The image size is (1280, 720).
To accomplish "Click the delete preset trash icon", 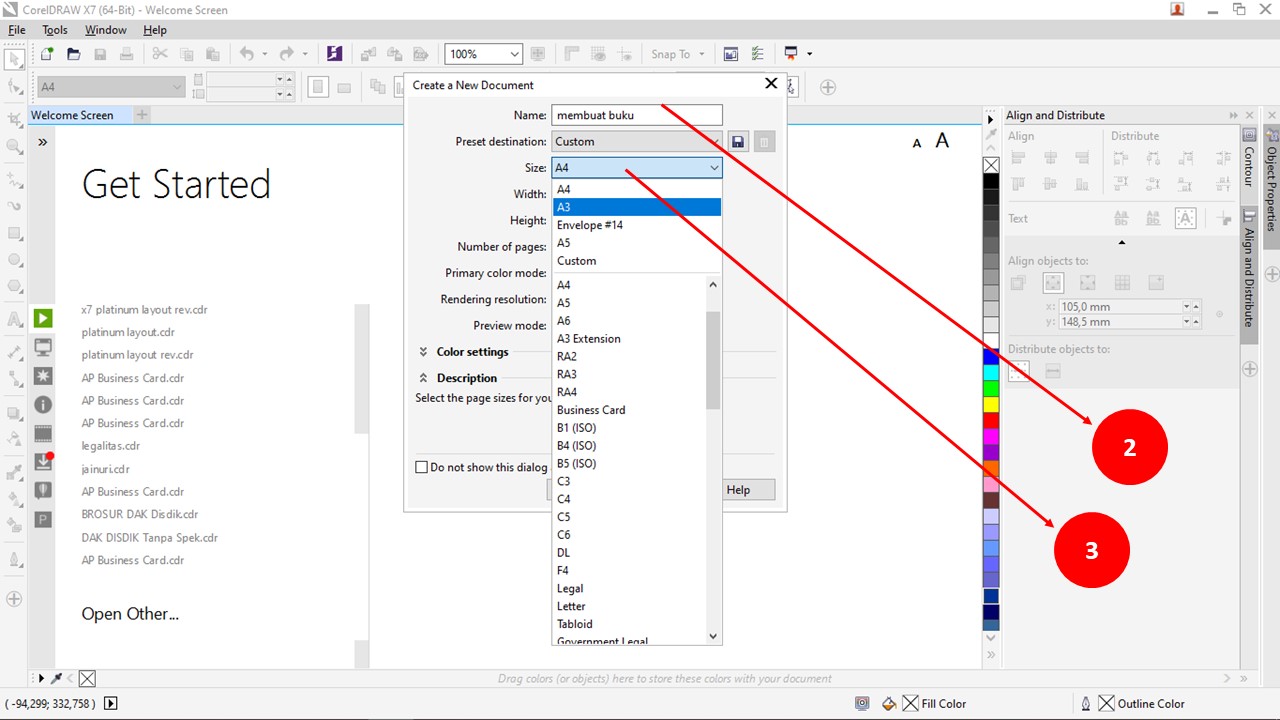I will point(764,142).
